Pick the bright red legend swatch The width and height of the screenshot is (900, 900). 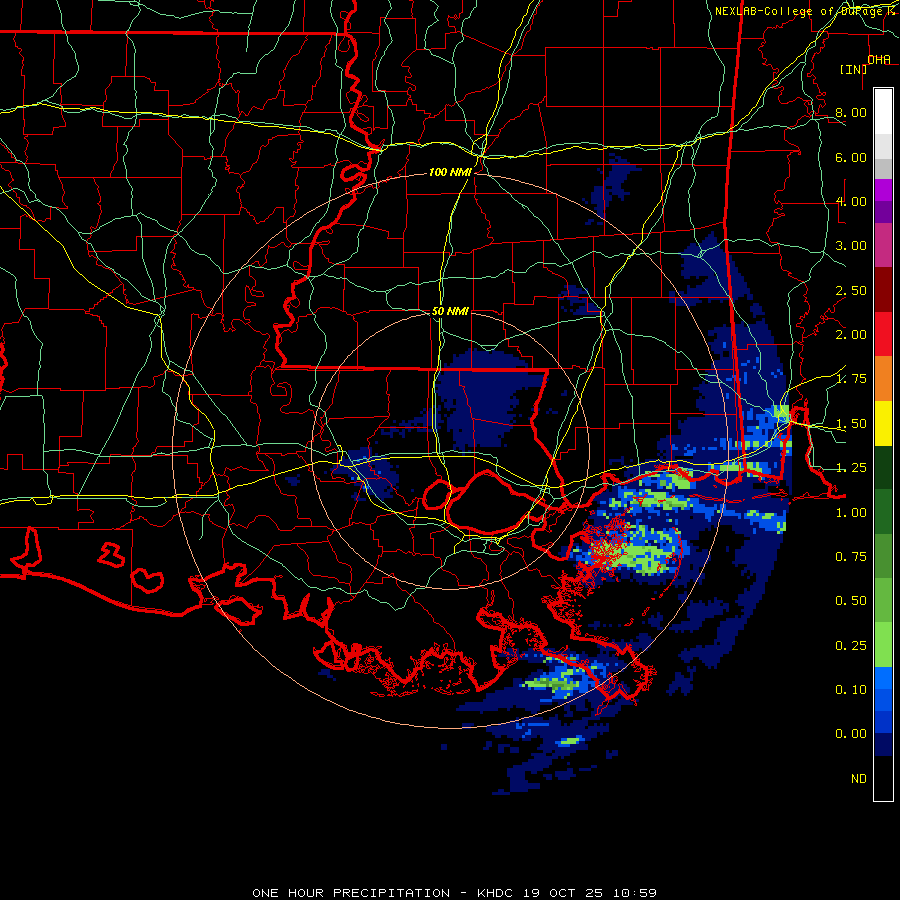click(883, 334)
